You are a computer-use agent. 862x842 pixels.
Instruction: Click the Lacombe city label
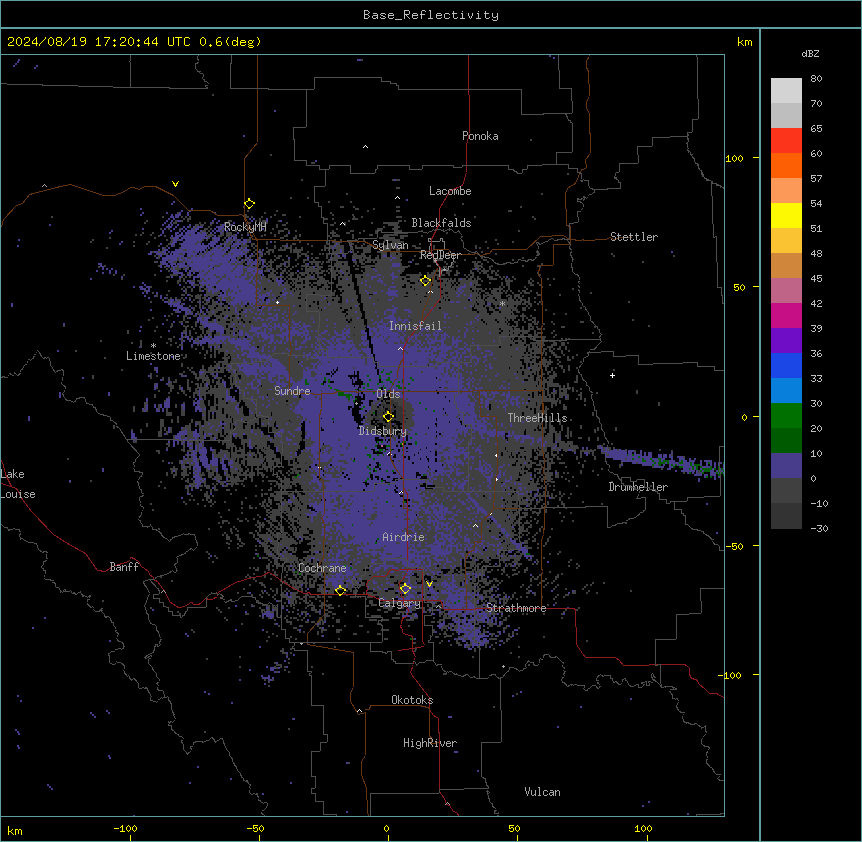coord(450,191)
